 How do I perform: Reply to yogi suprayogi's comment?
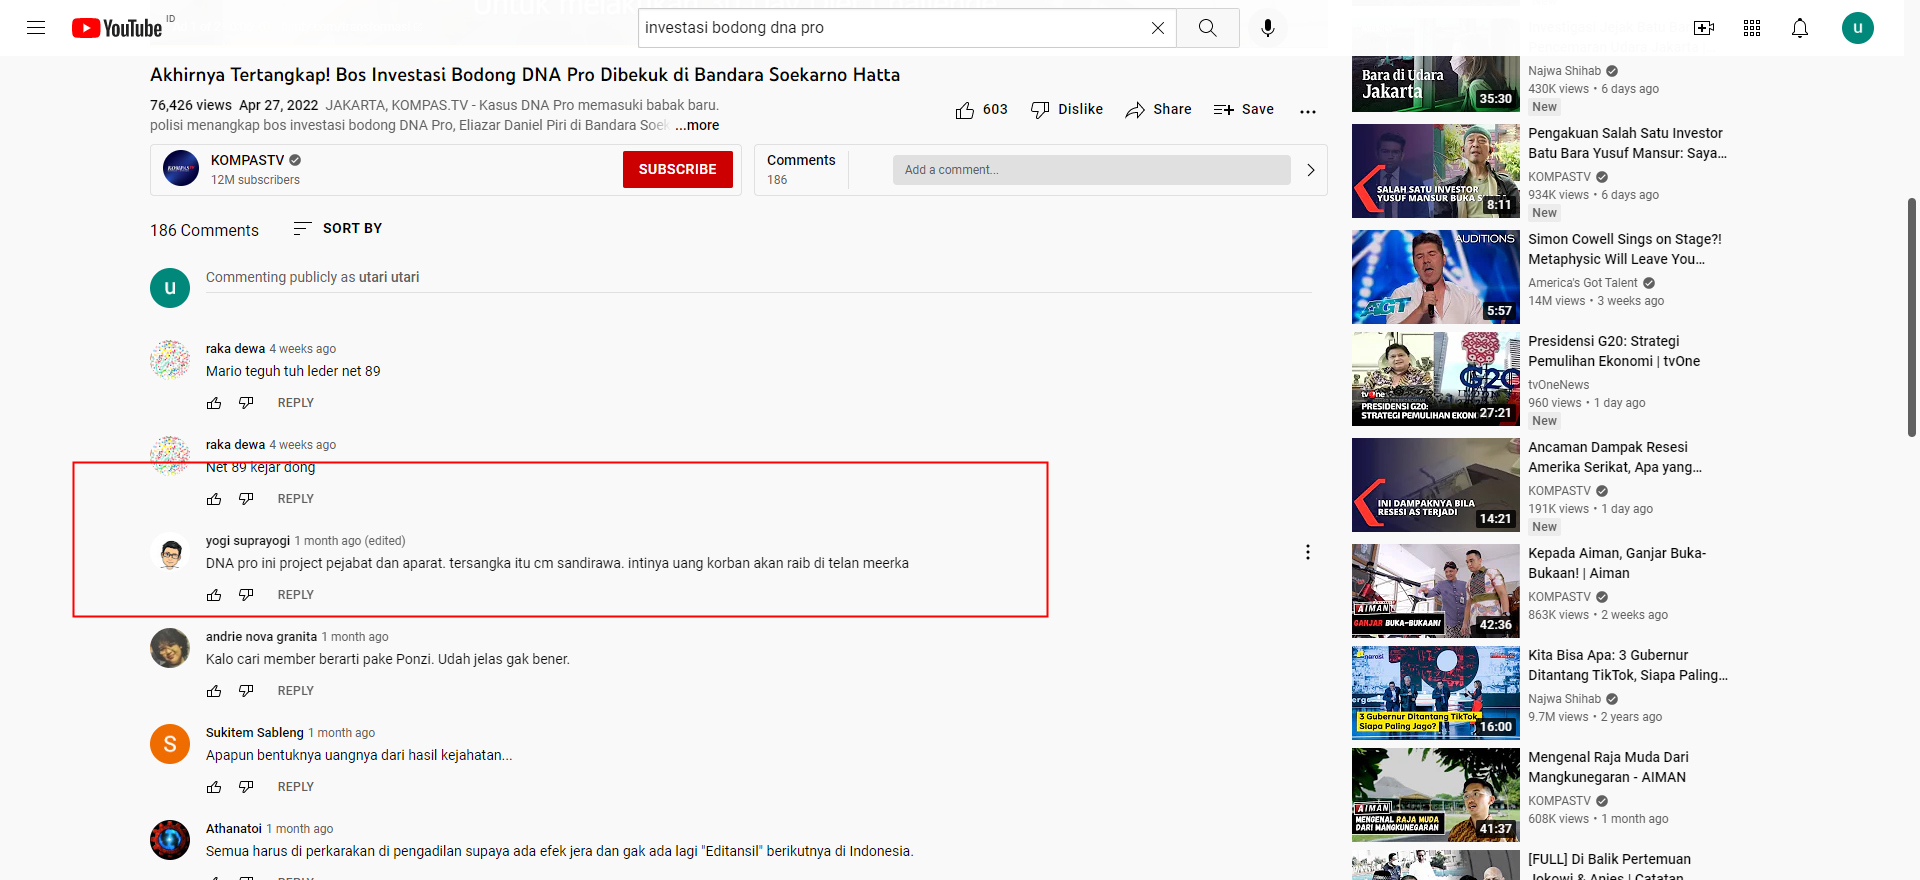coord(296,595)
